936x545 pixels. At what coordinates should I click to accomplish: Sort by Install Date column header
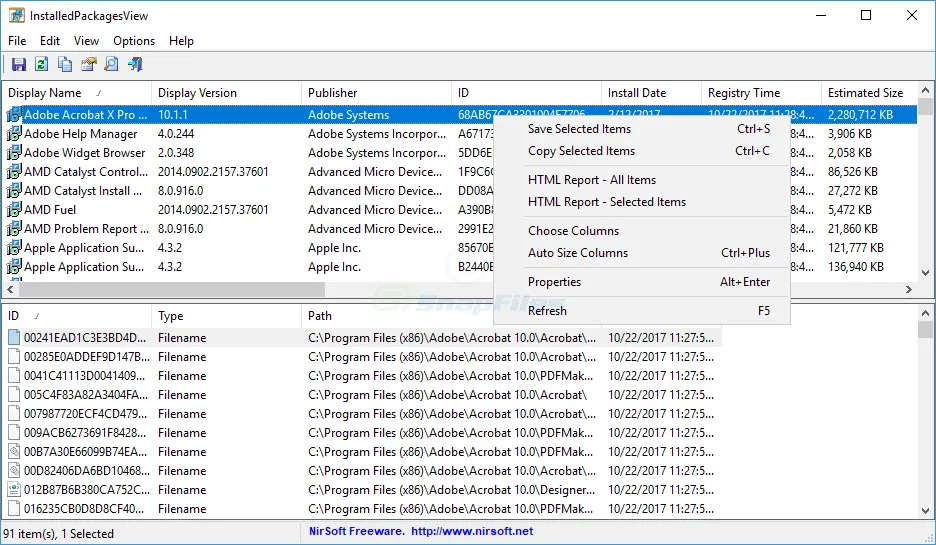pos(651,93)
